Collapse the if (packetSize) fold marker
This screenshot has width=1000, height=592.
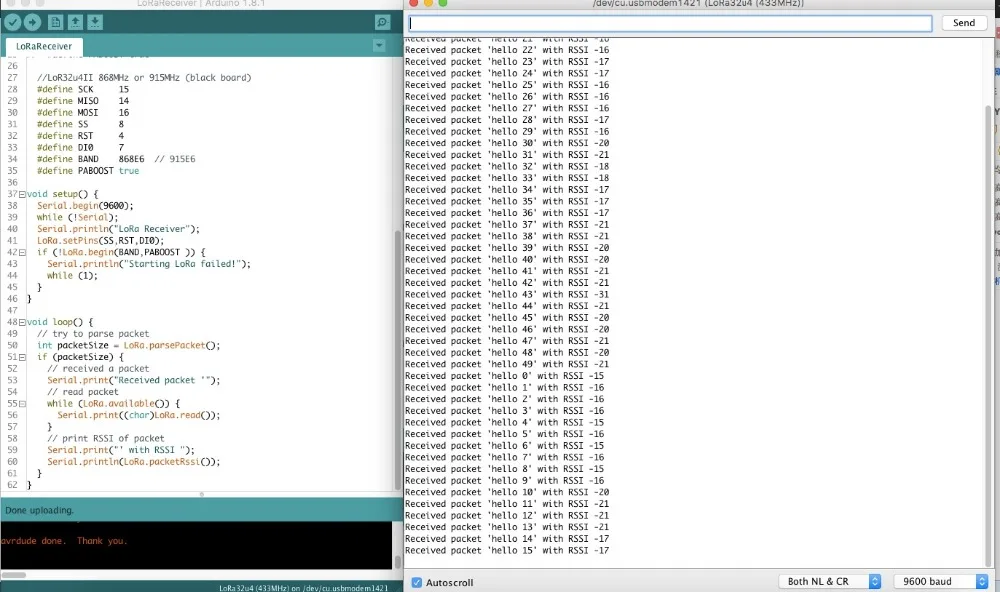22,357
